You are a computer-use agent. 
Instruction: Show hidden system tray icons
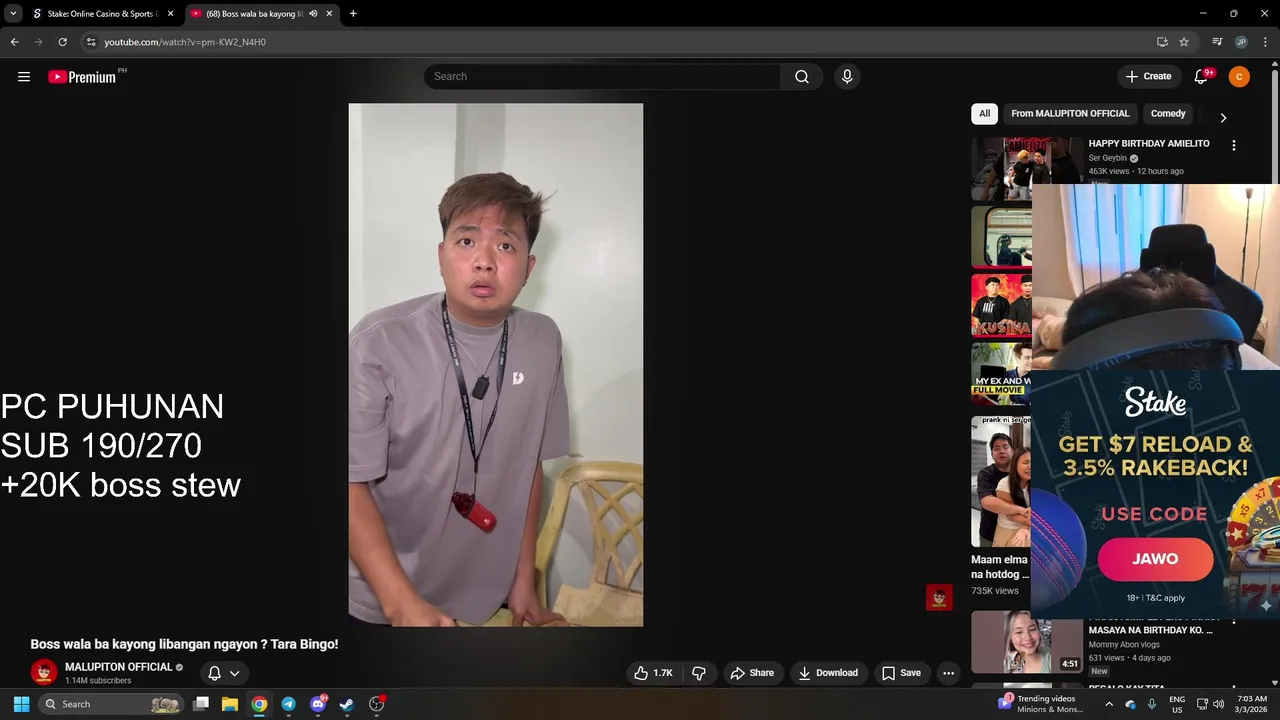tap(1109, 704)
